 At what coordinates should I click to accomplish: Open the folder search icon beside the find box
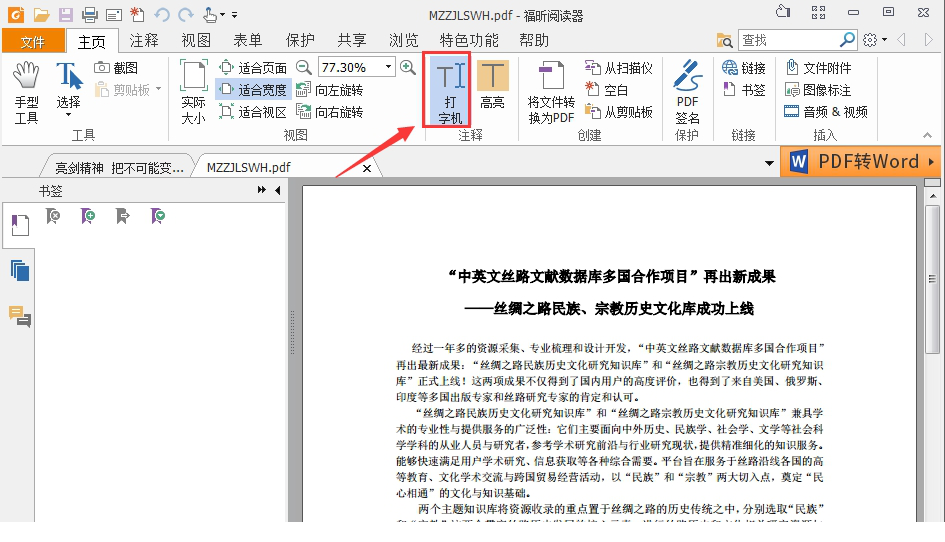724,40
